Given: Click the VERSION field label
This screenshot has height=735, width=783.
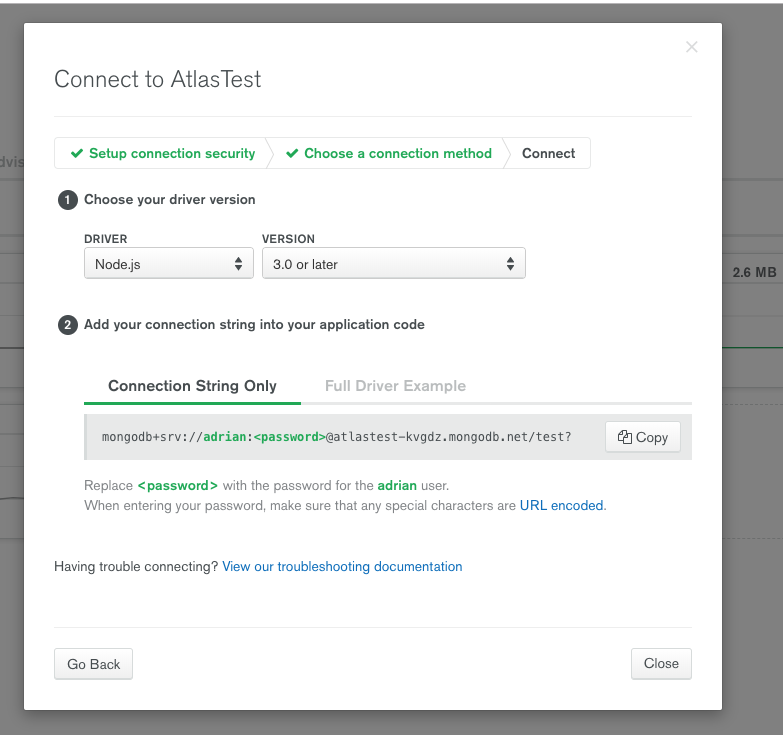Looking at the screenshot, I should click(289, 239).
